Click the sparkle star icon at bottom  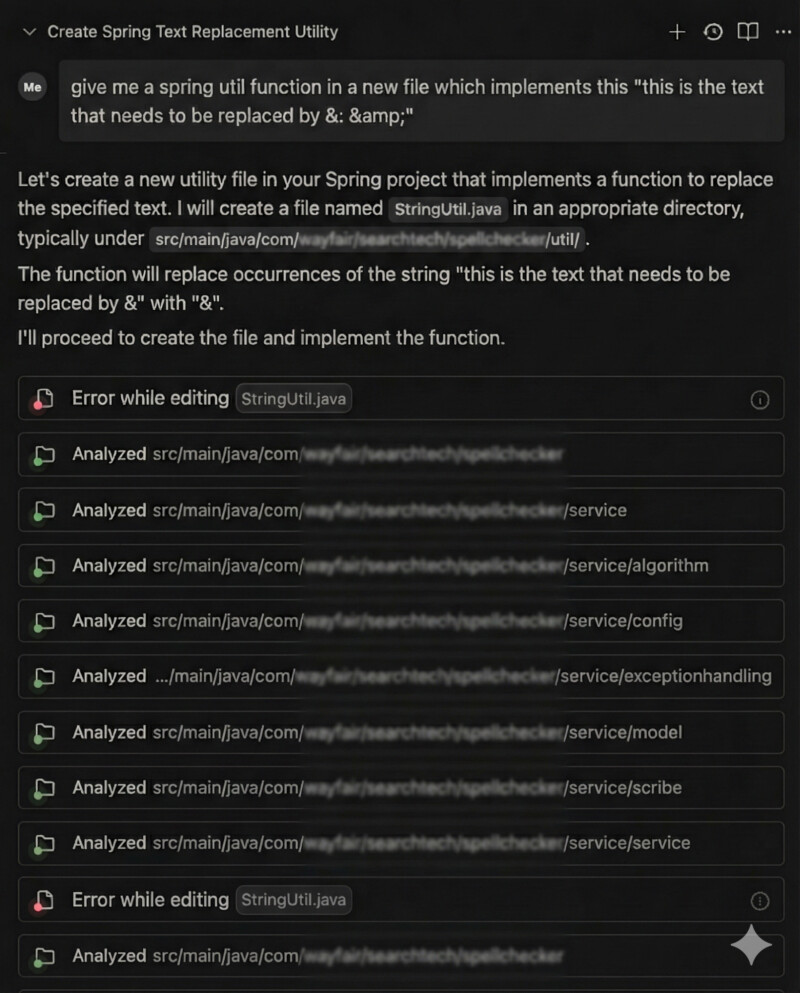pos(751,944)
